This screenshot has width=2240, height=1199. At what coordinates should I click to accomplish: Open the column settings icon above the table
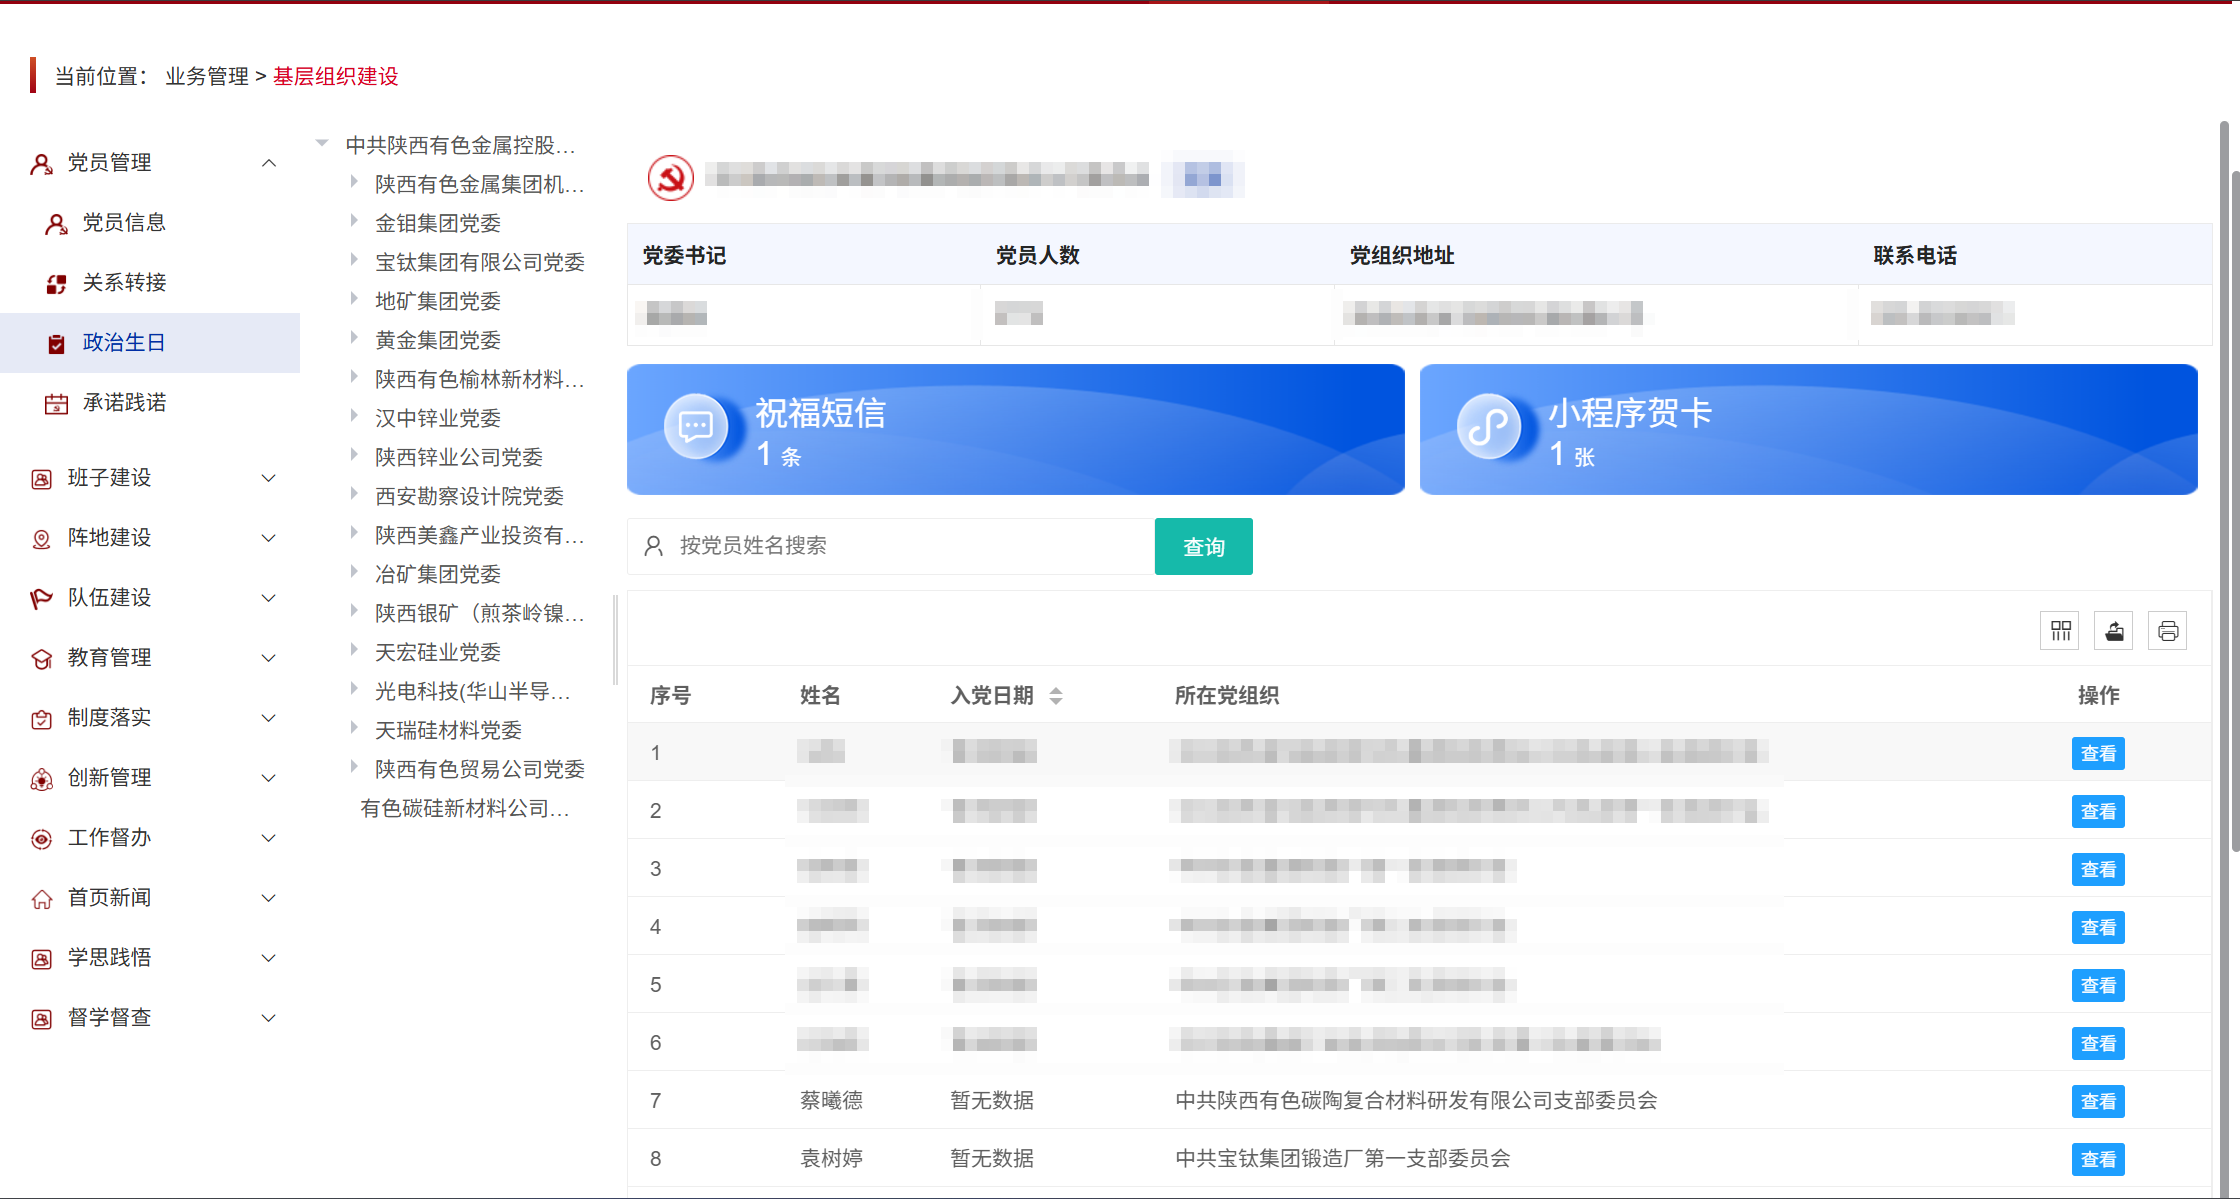tap(2059, 630)
